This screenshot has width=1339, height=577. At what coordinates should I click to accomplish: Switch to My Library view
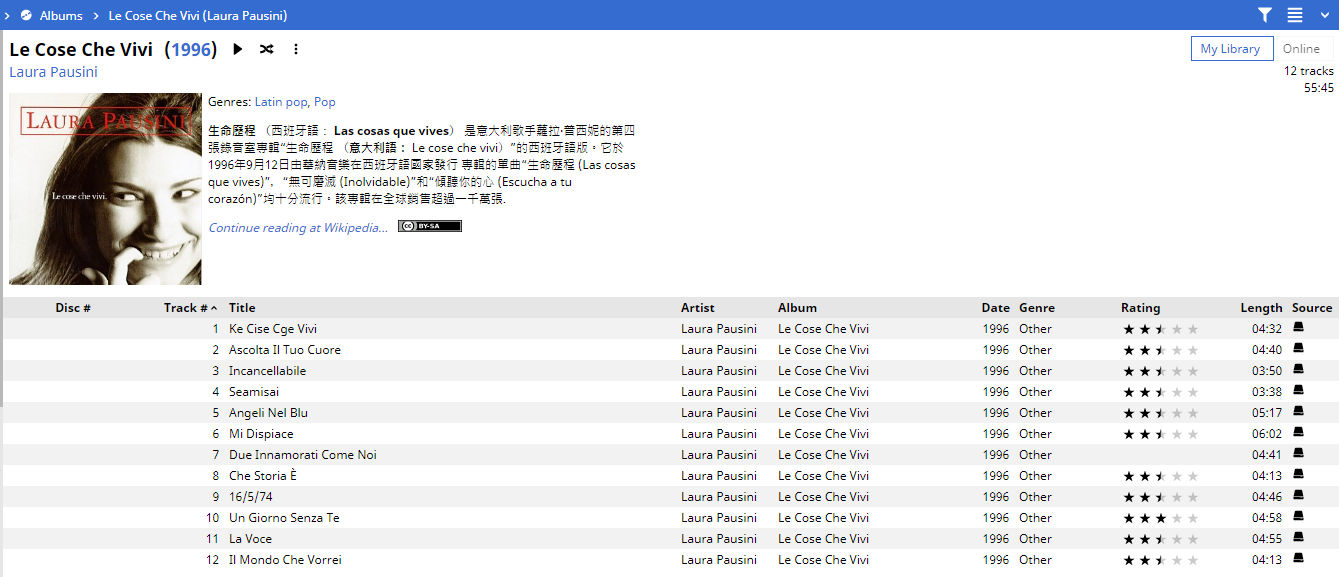click(x=1231, y=49)
